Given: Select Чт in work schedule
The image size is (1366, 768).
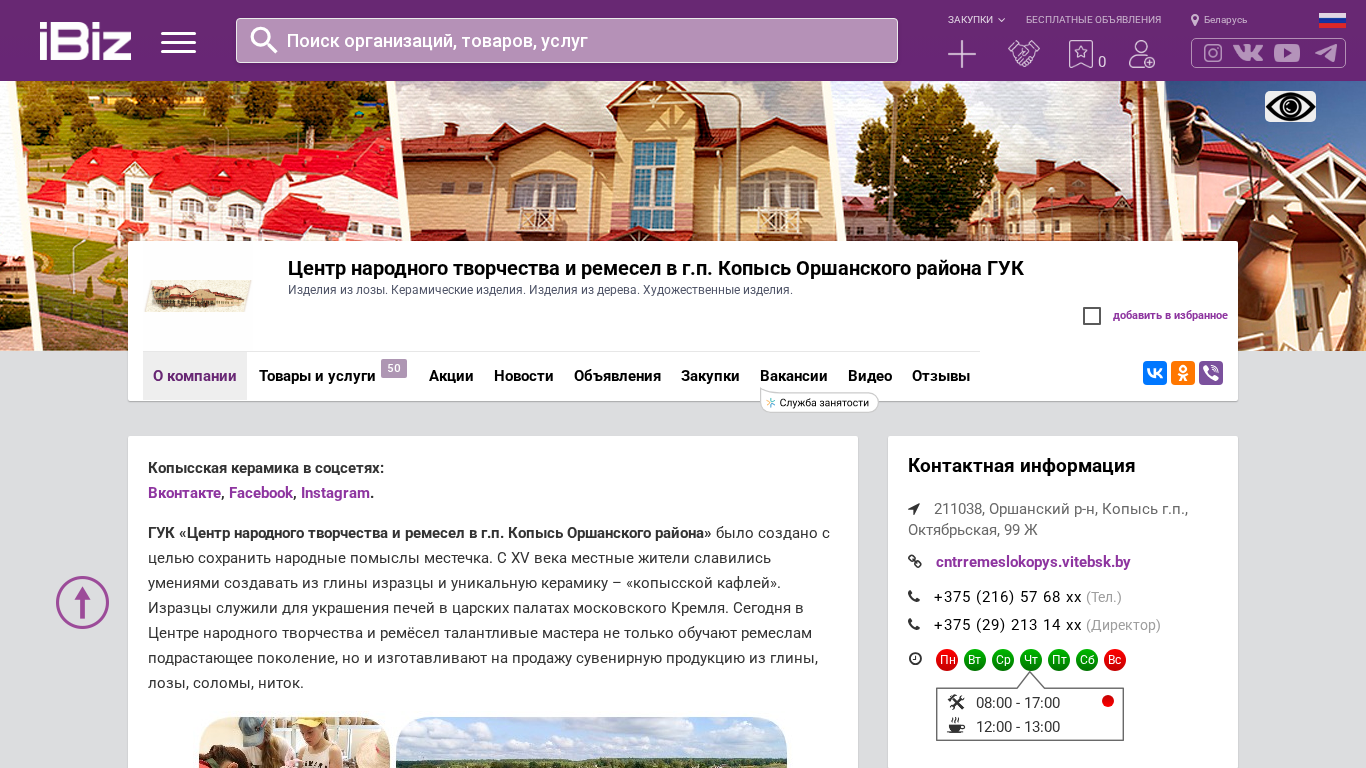Looking at the screenshot, I should [x=1031, y=660].
